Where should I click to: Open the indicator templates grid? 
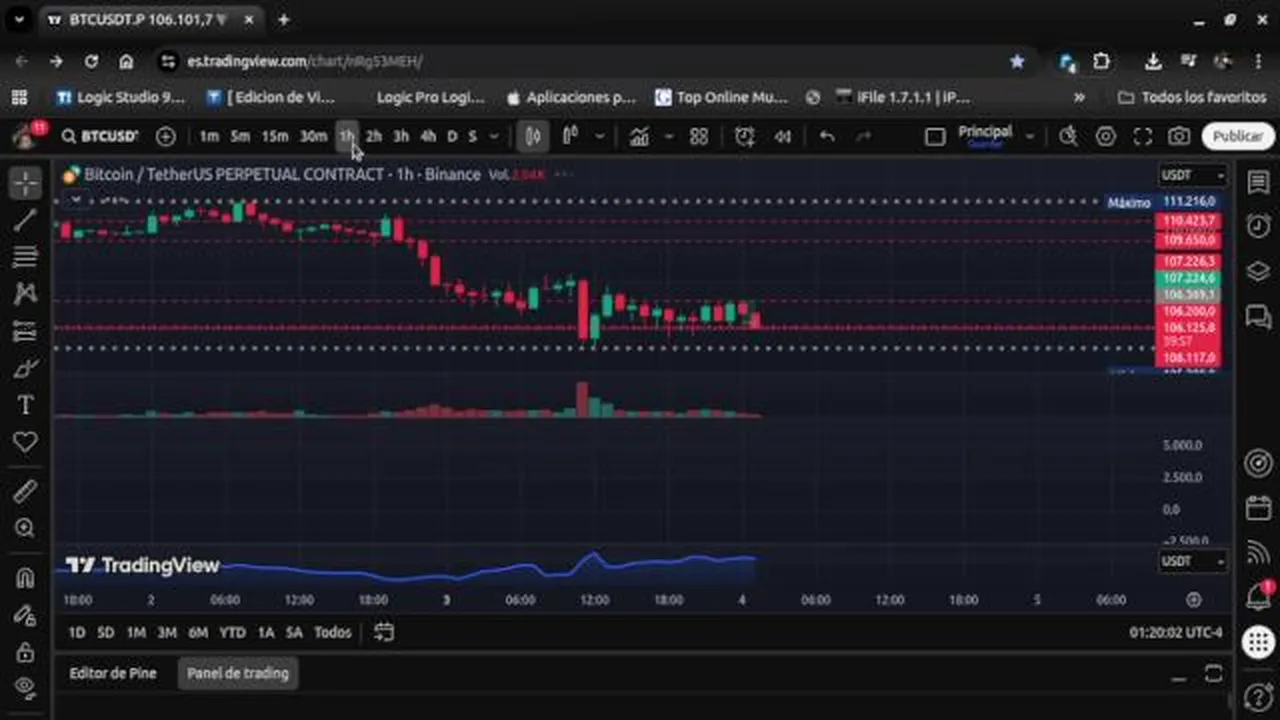click(699, 136)
